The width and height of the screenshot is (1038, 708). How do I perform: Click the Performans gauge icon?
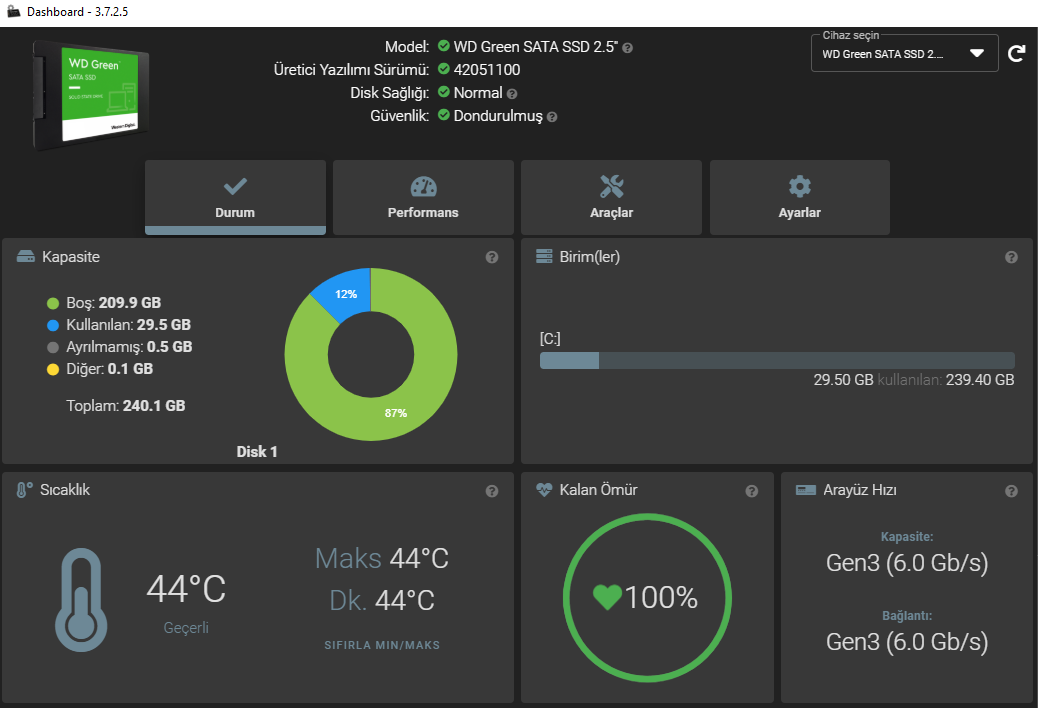424,187
